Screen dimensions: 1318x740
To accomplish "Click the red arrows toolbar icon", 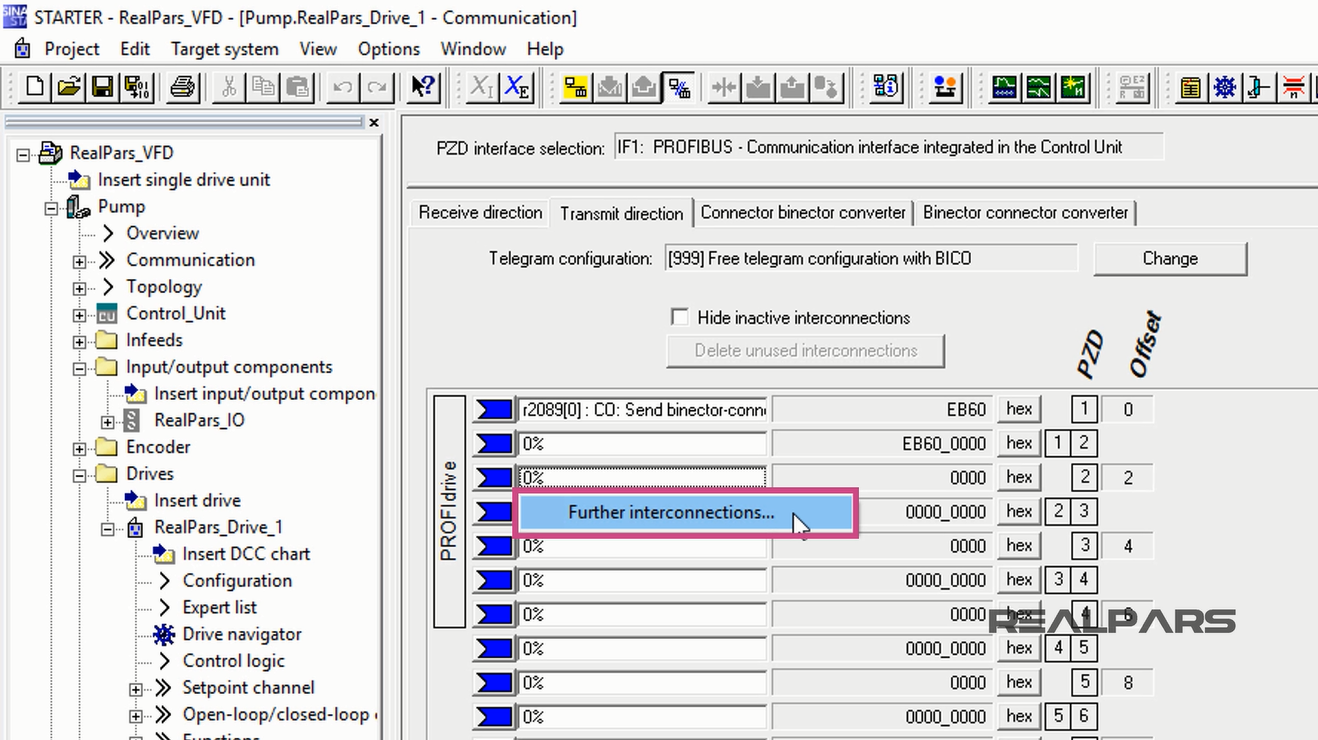I will [1293, 87].
